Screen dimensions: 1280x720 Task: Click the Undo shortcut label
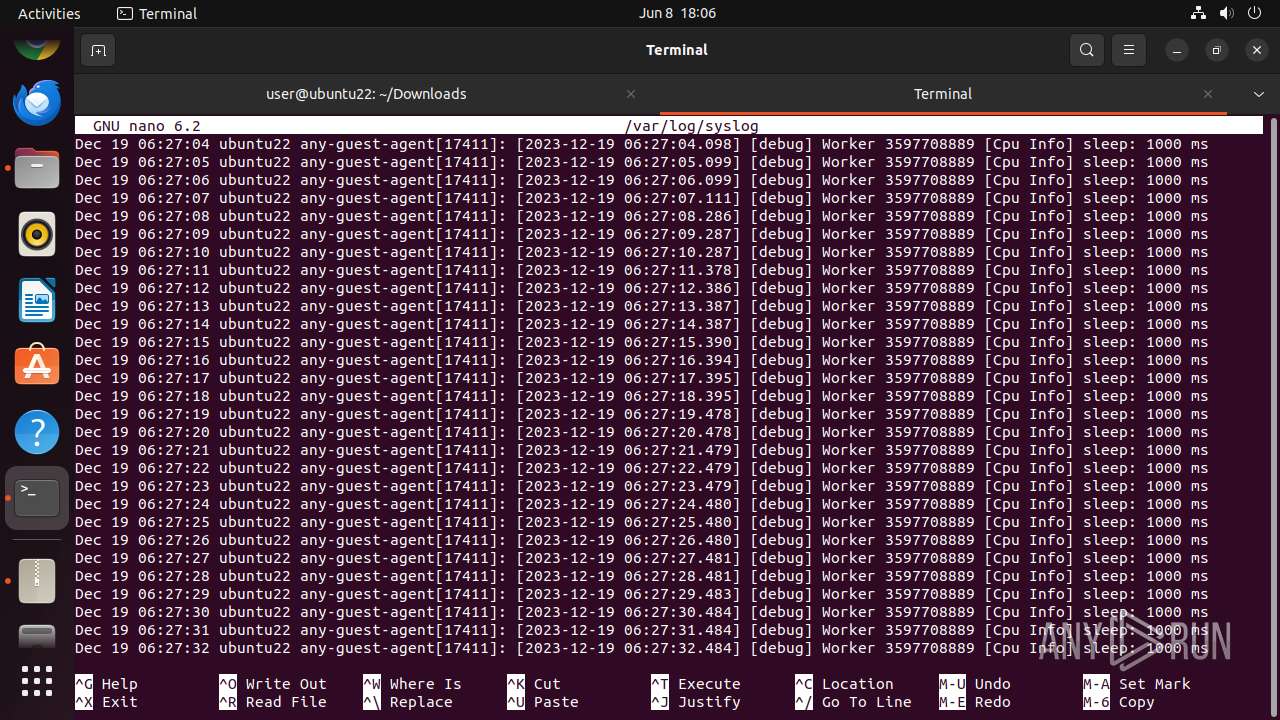pyautogui.click(x=993, y=684)
